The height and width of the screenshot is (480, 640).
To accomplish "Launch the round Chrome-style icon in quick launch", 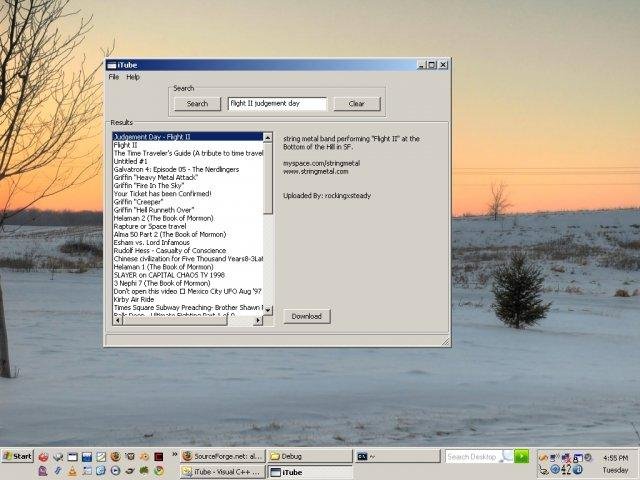I will coord(159,471).
